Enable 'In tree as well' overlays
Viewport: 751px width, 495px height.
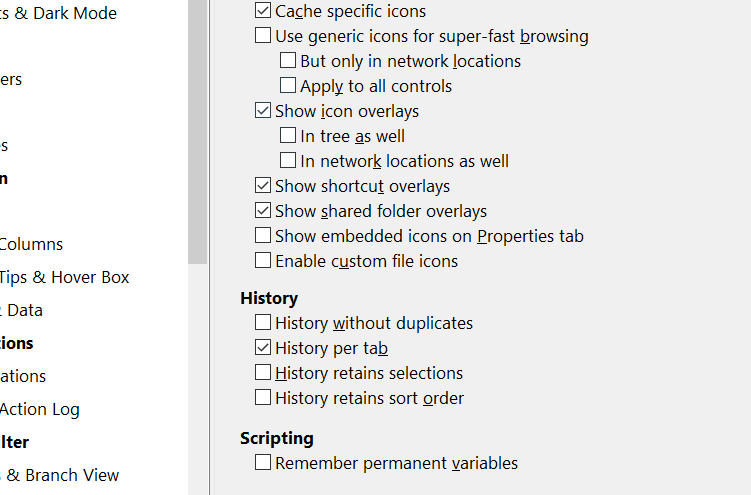[288, 137]
